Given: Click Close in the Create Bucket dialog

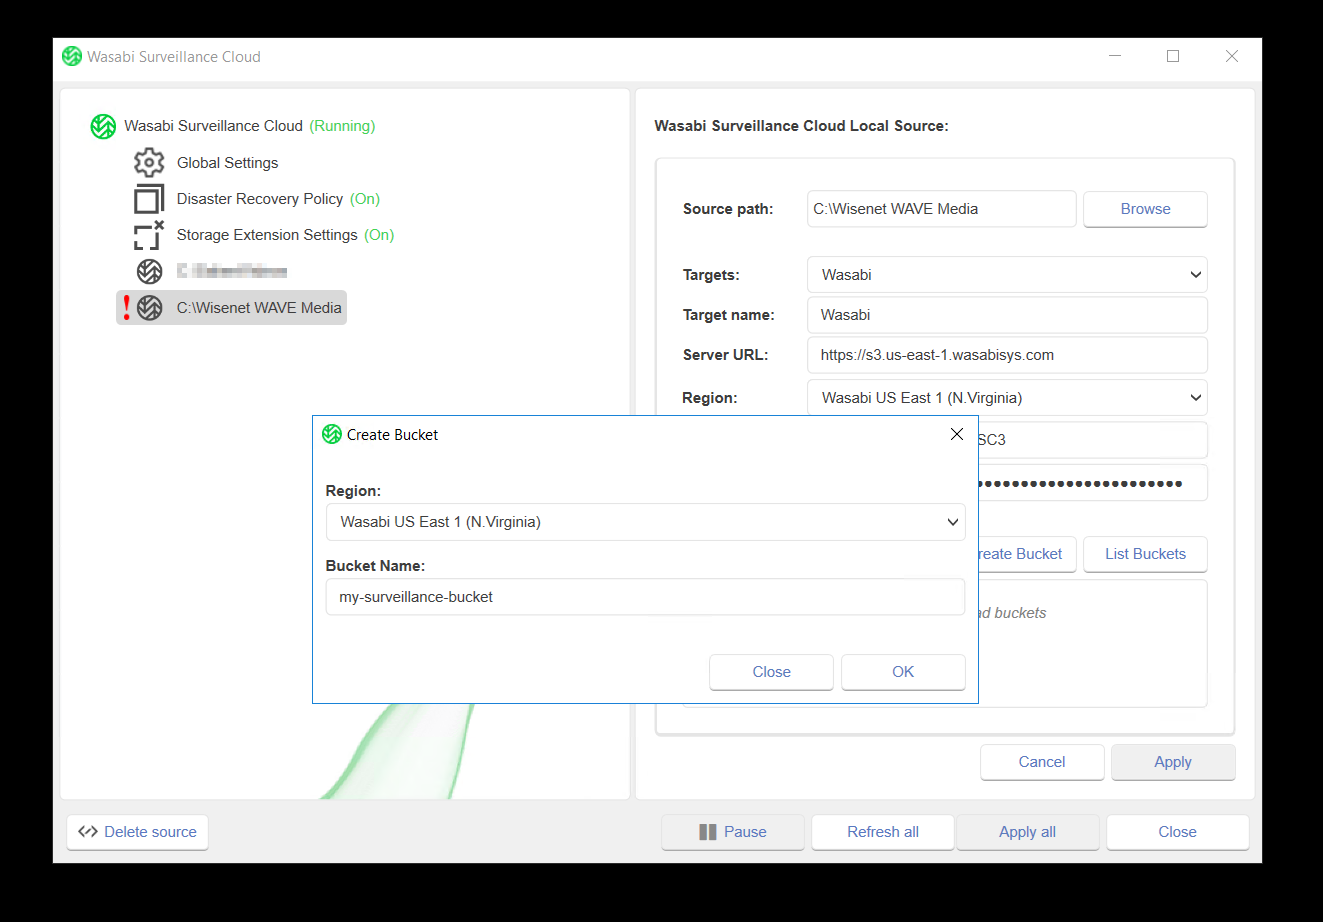Looking at the screenshot, I should (x=771, y=672).
